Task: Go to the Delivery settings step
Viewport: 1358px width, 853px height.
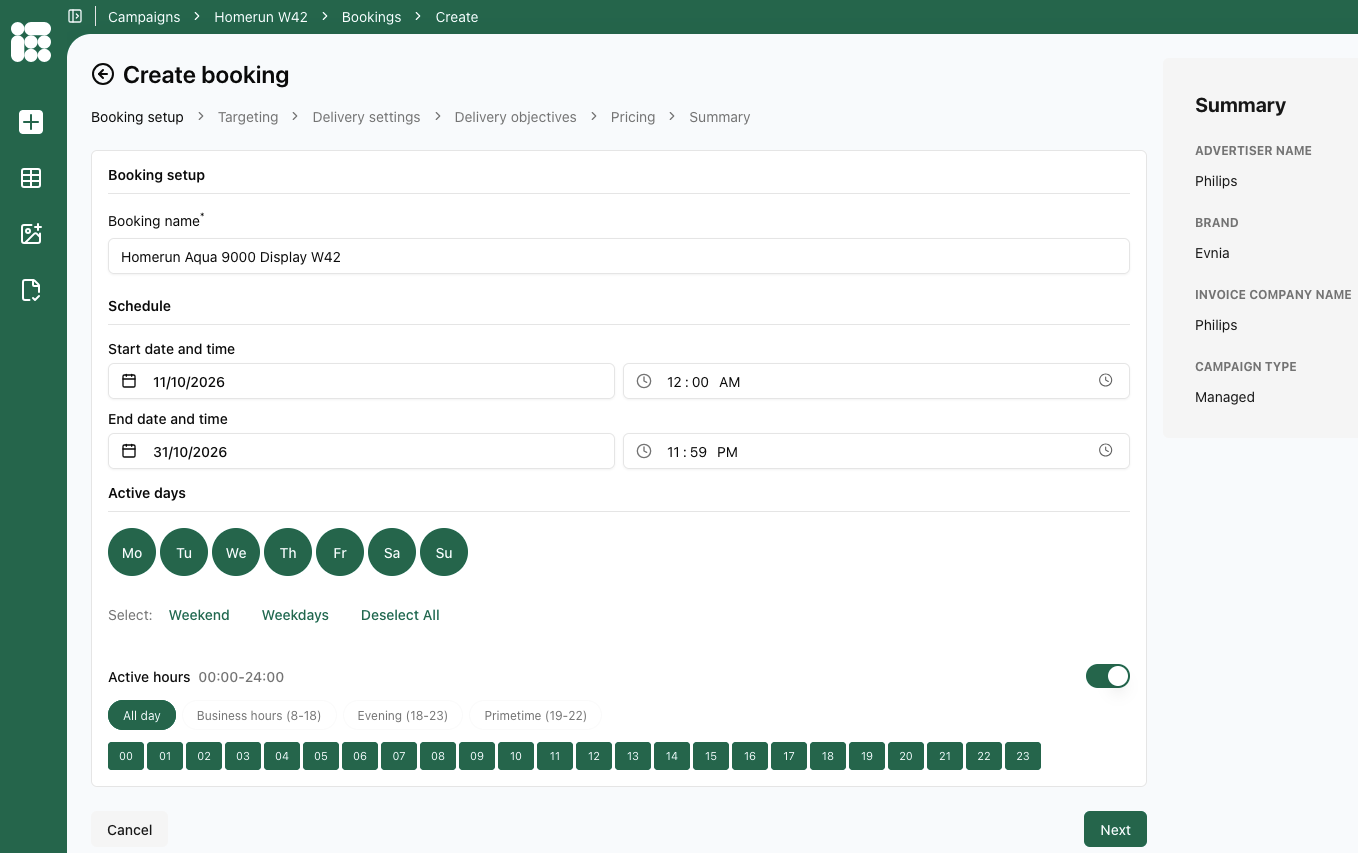Action: 366,117
